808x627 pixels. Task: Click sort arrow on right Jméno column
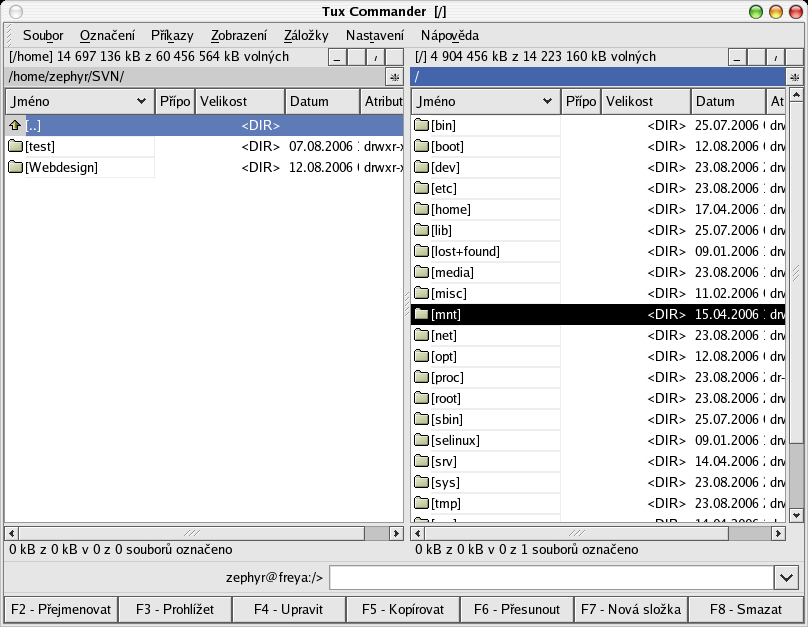547,102
